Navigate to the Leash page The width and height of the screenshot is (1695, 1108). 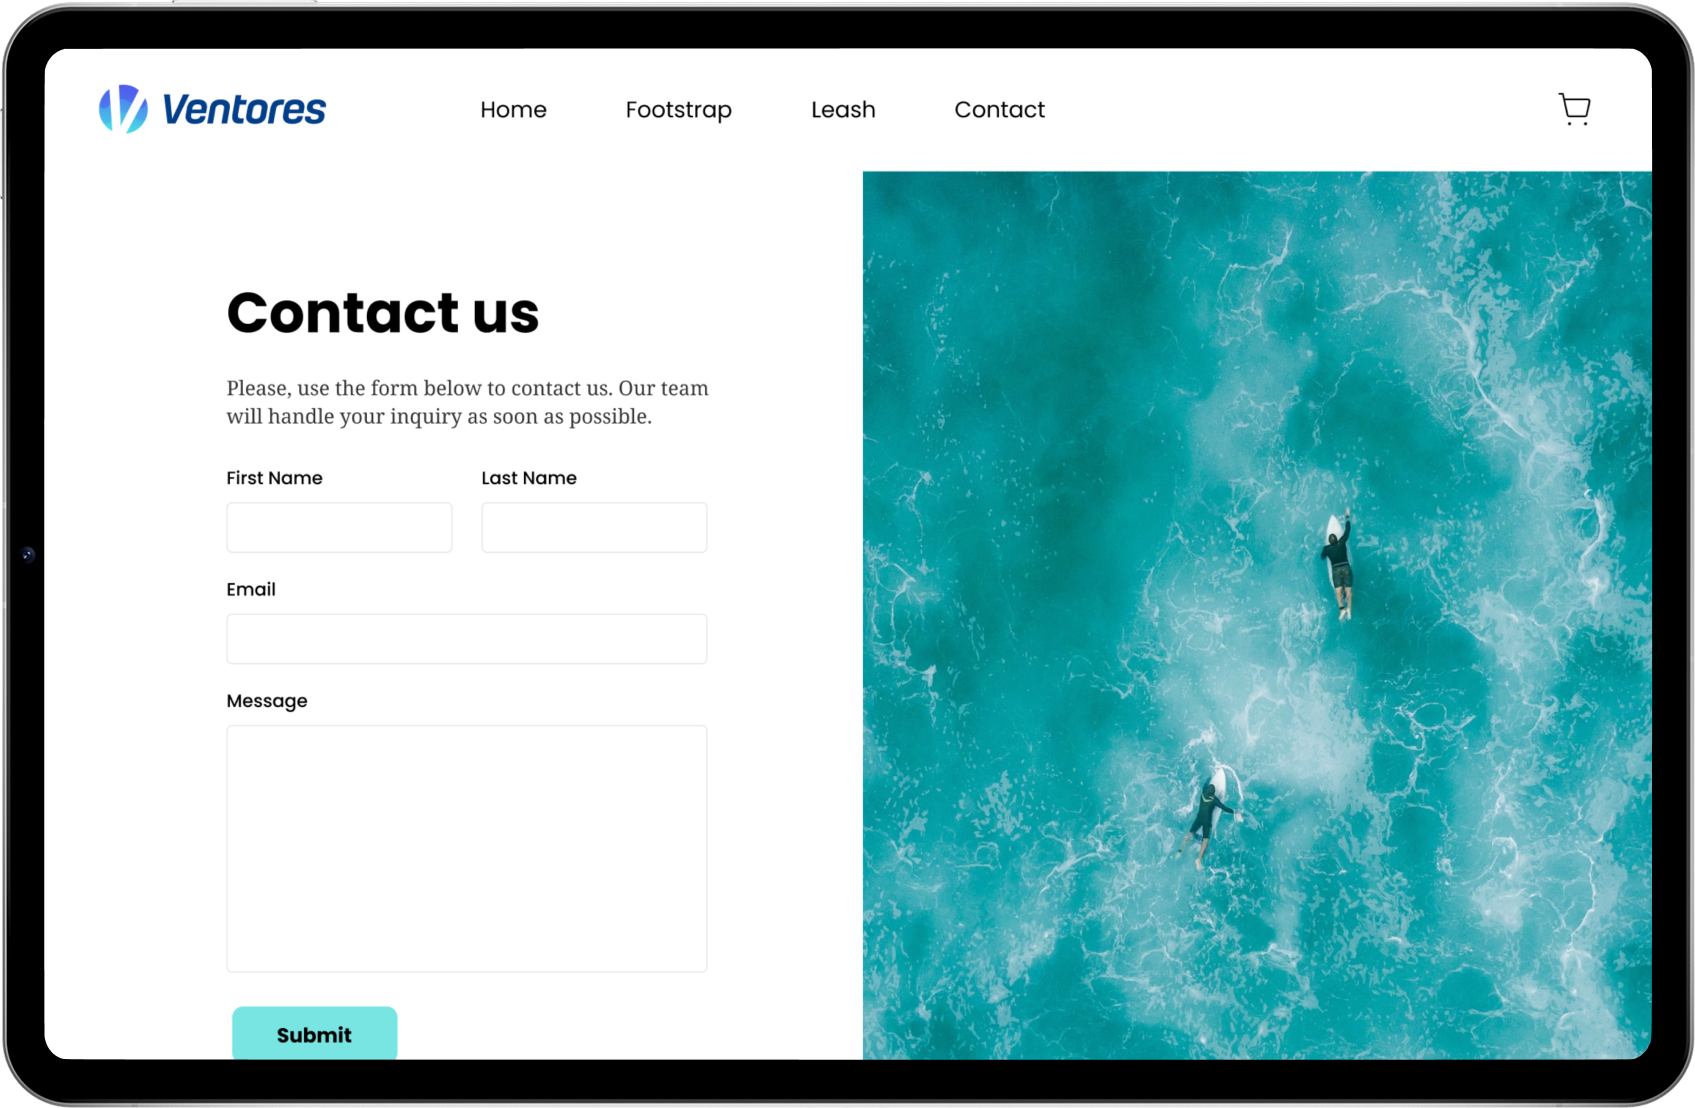click(843, 110)
